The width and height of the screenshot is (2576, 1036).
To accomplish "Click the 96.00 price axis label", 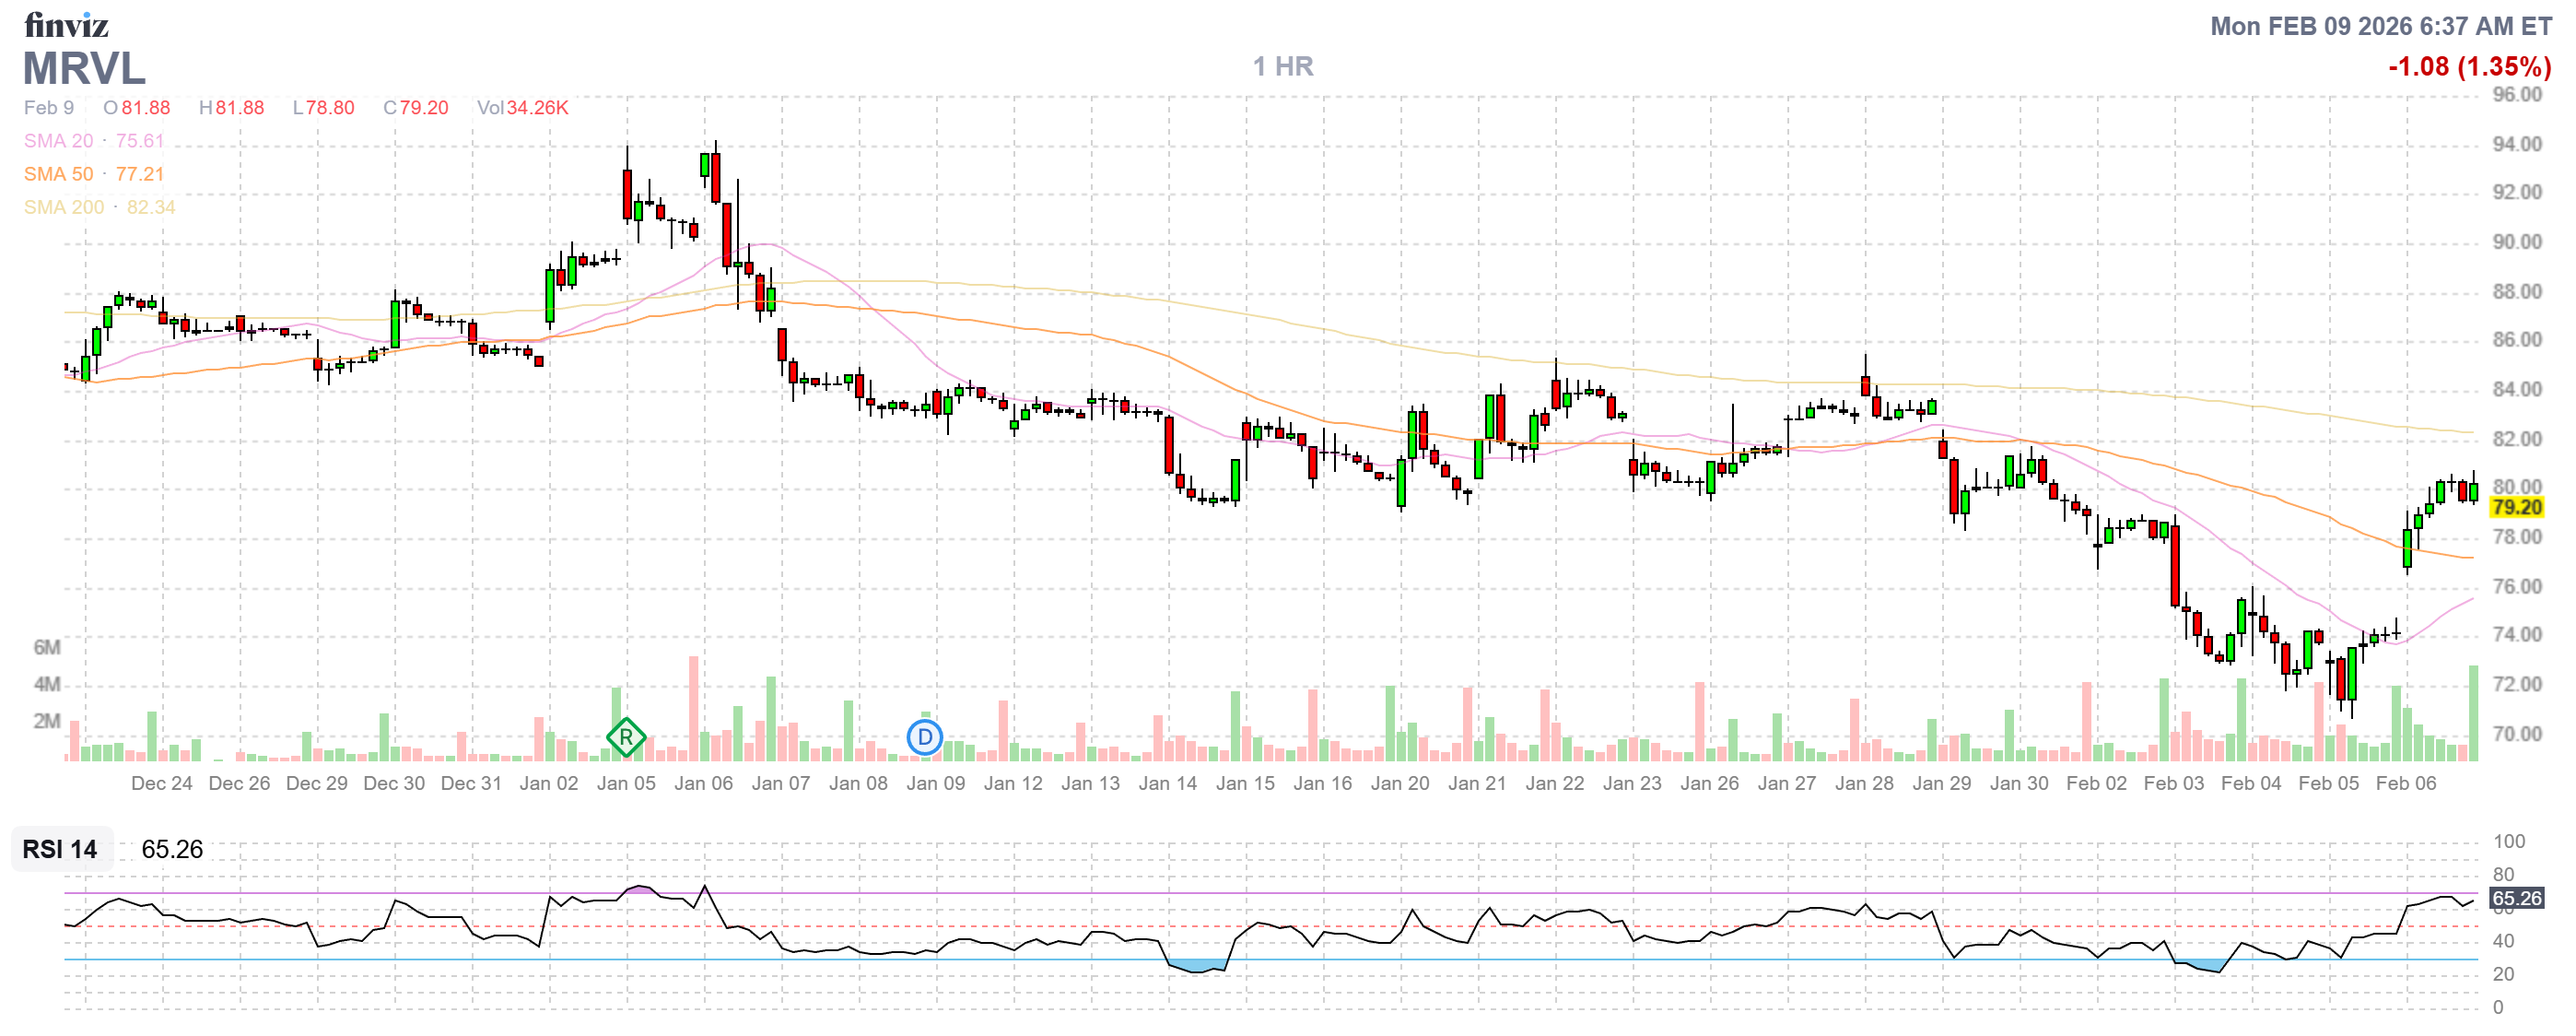I will [x=2516, y=95].
